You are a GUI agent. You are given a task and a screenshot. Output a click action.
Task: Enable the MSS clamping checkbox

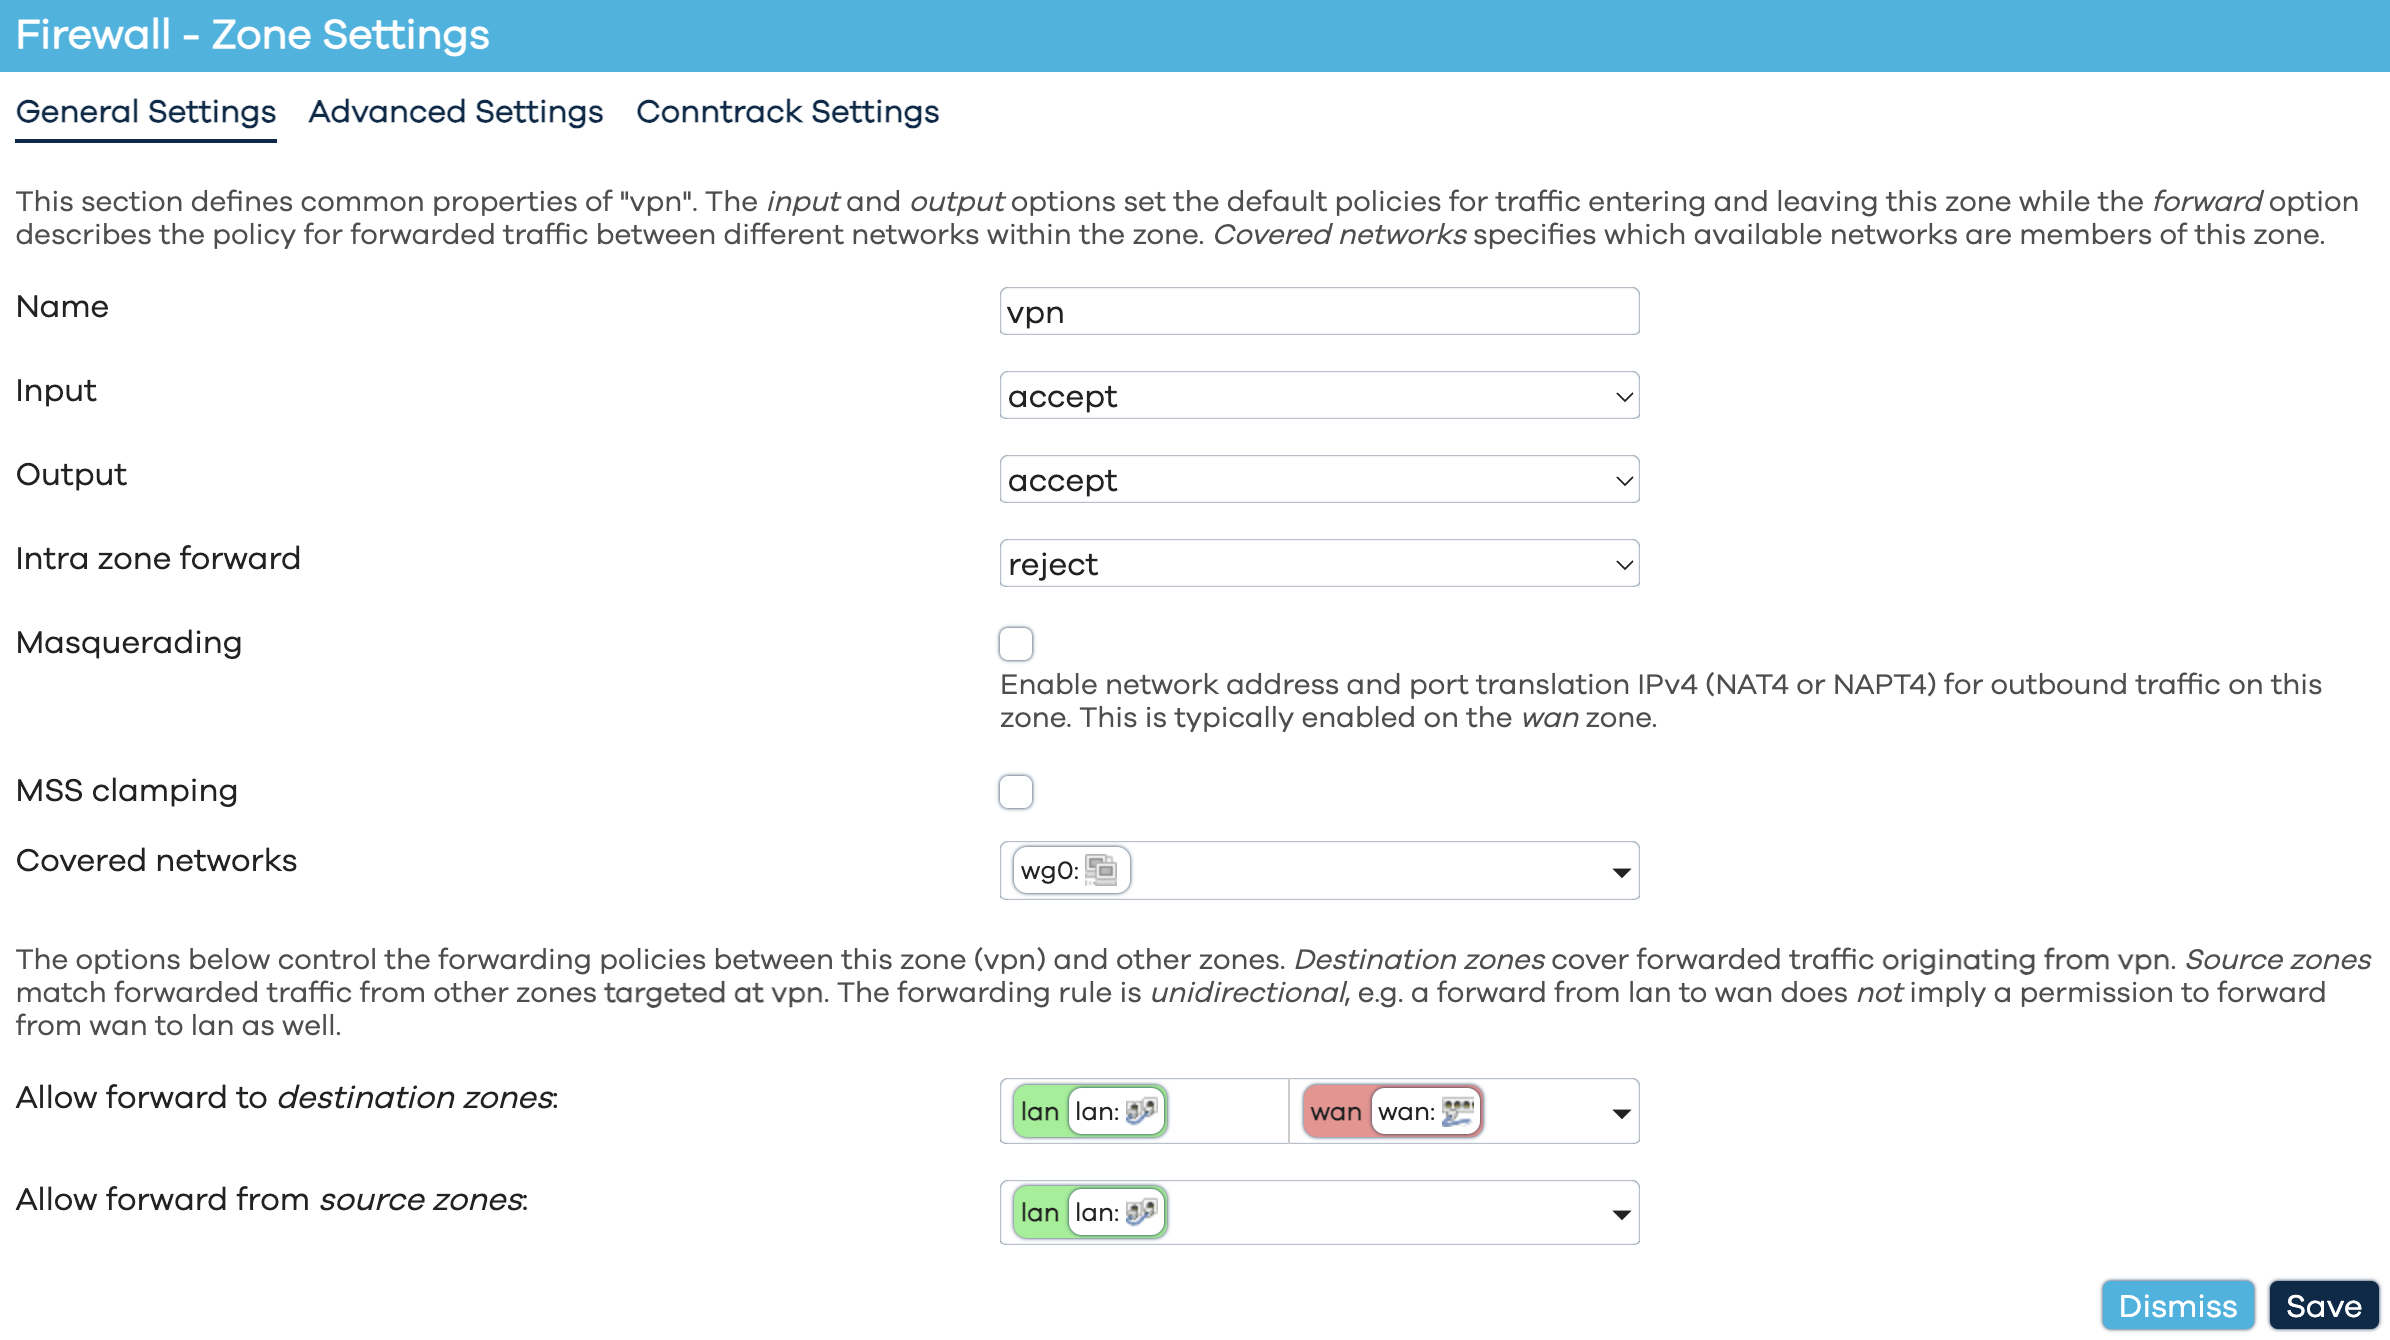click(x=1015, y=791)
